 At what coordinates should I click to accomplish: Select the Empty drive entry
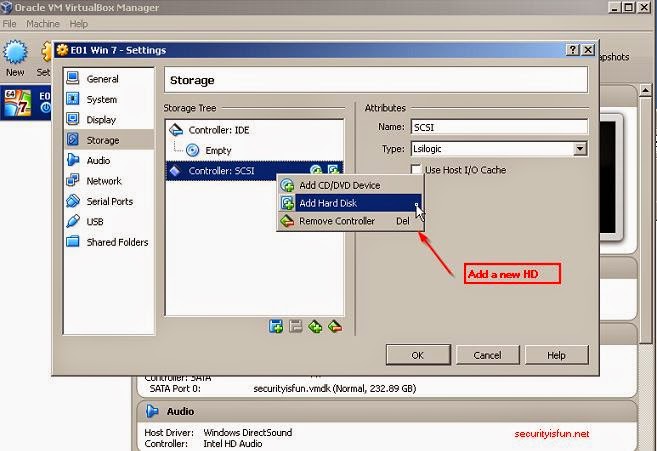click(x=254, y=150)
